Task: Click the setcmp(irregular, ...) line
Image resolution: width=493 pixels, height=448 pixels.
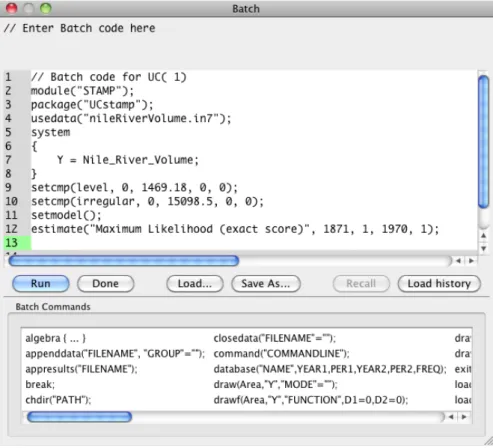Action: pyautogui.click(x=147, y=201)
